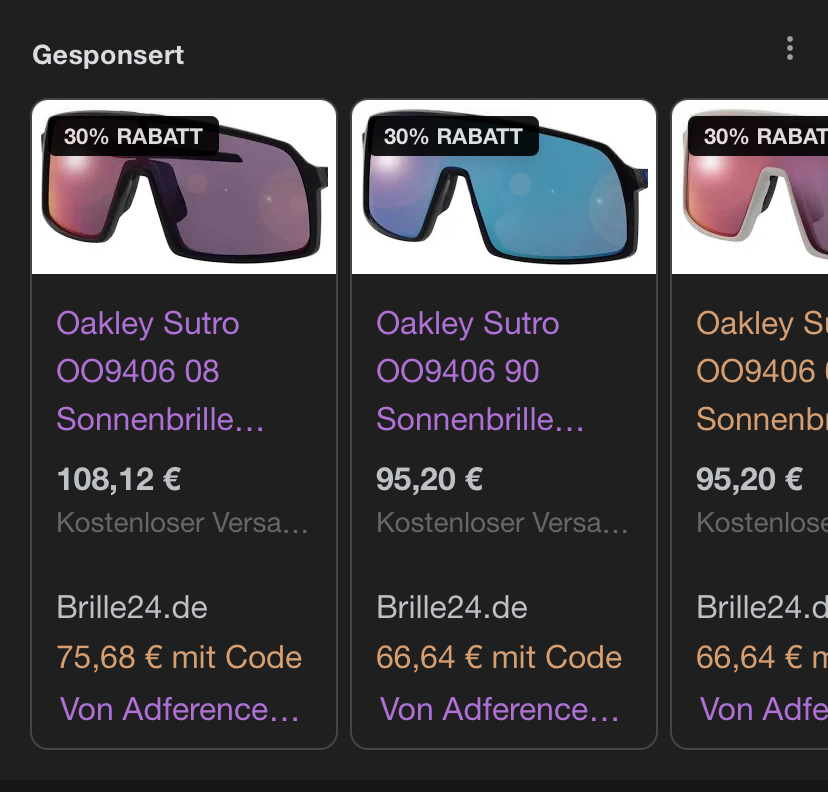828x792 pixels.
Task: Click the Gesponsert heading label
Action: click(108, 55)
